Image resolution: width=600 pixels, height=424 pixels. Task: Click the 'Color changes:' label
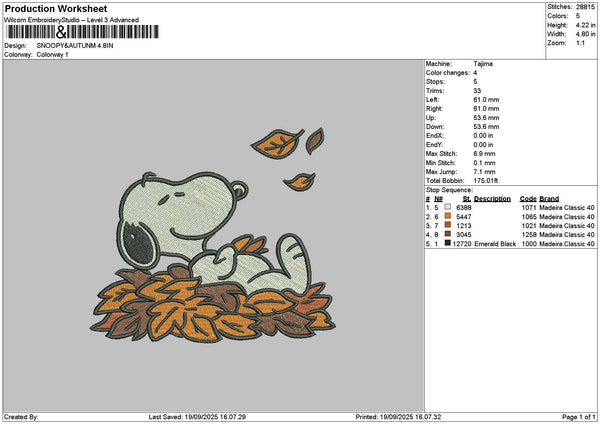(x=448, y=73)
